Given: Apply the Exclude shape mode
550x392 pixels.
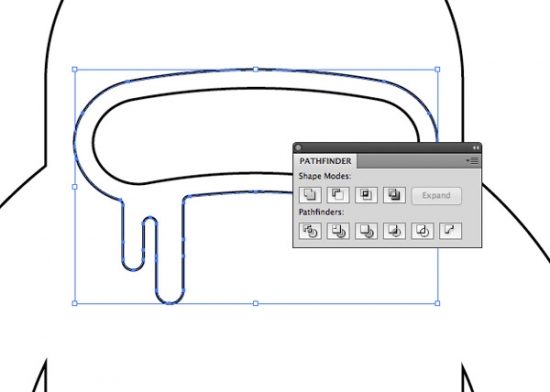Looking at the screenshot, I should pyautogui.click(x=394, y=195).
